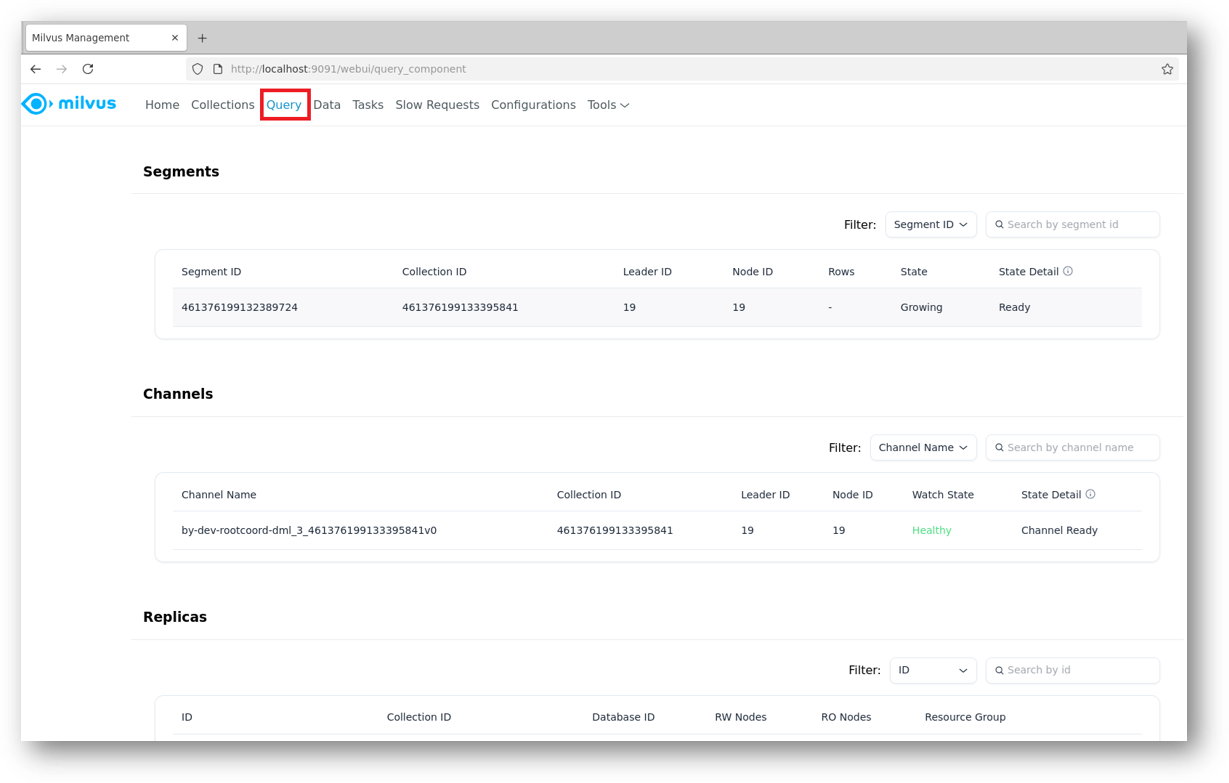Image resolution: width=1229 pixels, height=783 pixels.
Task: Open a new browser tab
Action: pyautogui.click(x=202, y=38)
